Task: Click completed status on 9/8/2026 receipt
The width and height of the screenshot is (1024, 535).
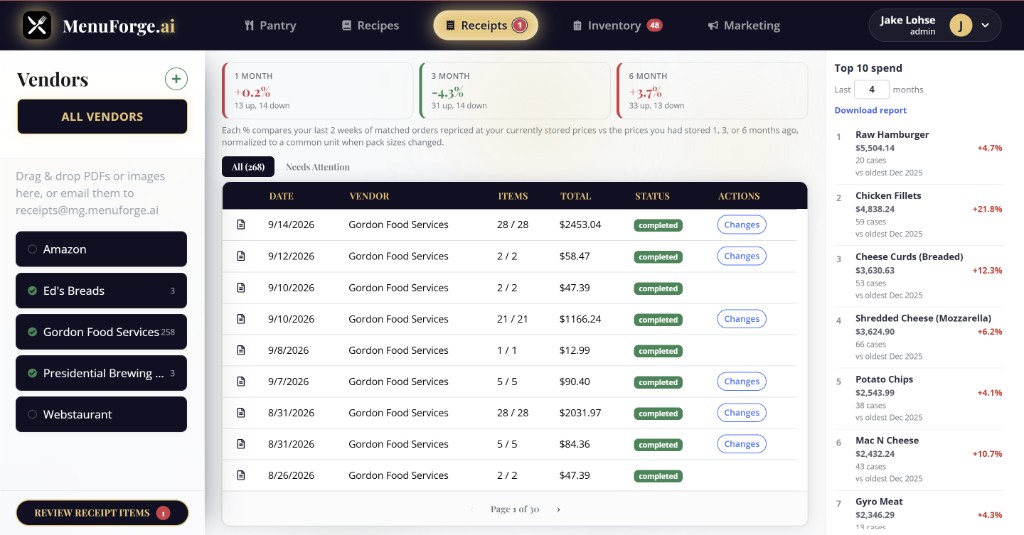Action: tap(658, 351)
